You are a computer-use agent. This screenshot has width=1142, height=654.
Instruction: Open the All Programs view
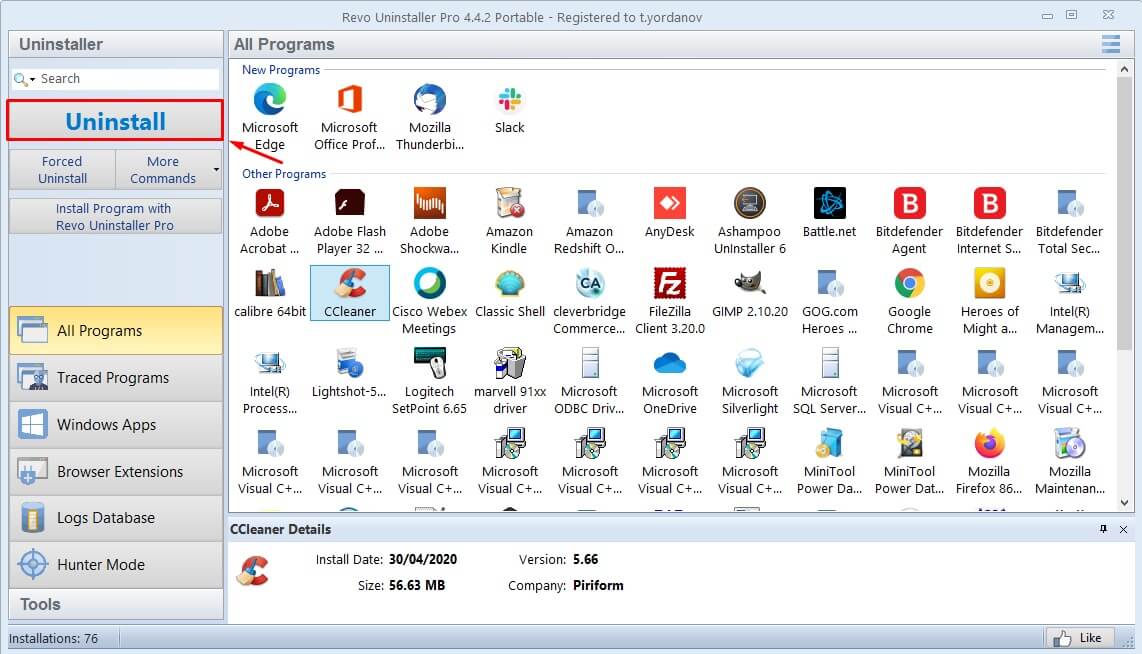coord(116,331)
